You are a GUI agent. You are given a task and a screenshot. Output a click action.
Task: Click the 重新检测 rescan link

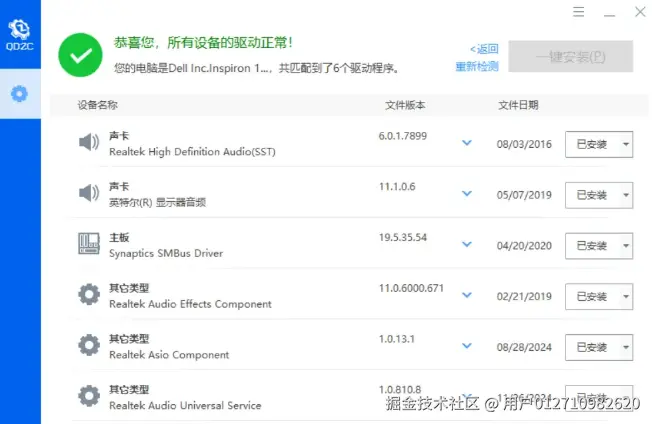pyautogui.click(x=477, y=67)
